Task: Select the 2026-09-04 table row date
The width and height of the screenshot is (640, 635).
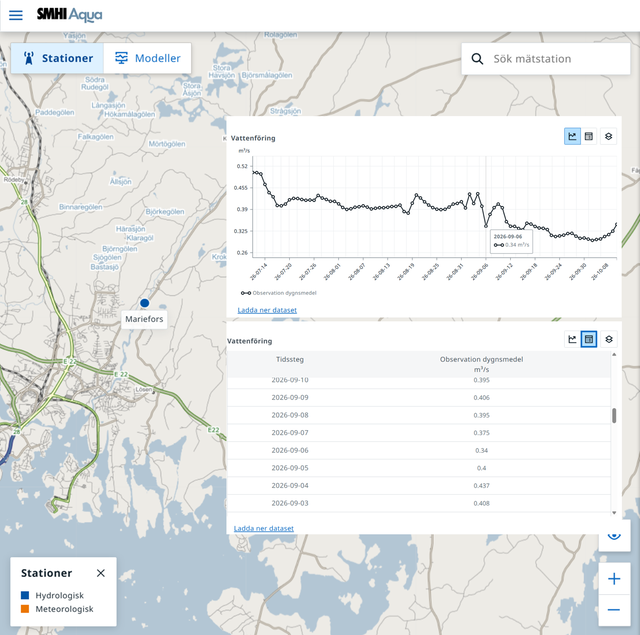Action: pyautogui.click(x=290, y=486)
